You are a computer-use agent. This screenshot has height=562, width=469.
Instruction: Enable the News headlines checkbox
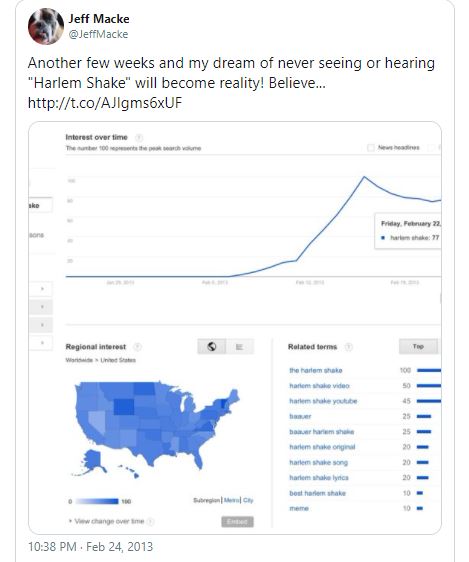click(x=371, y=148)
